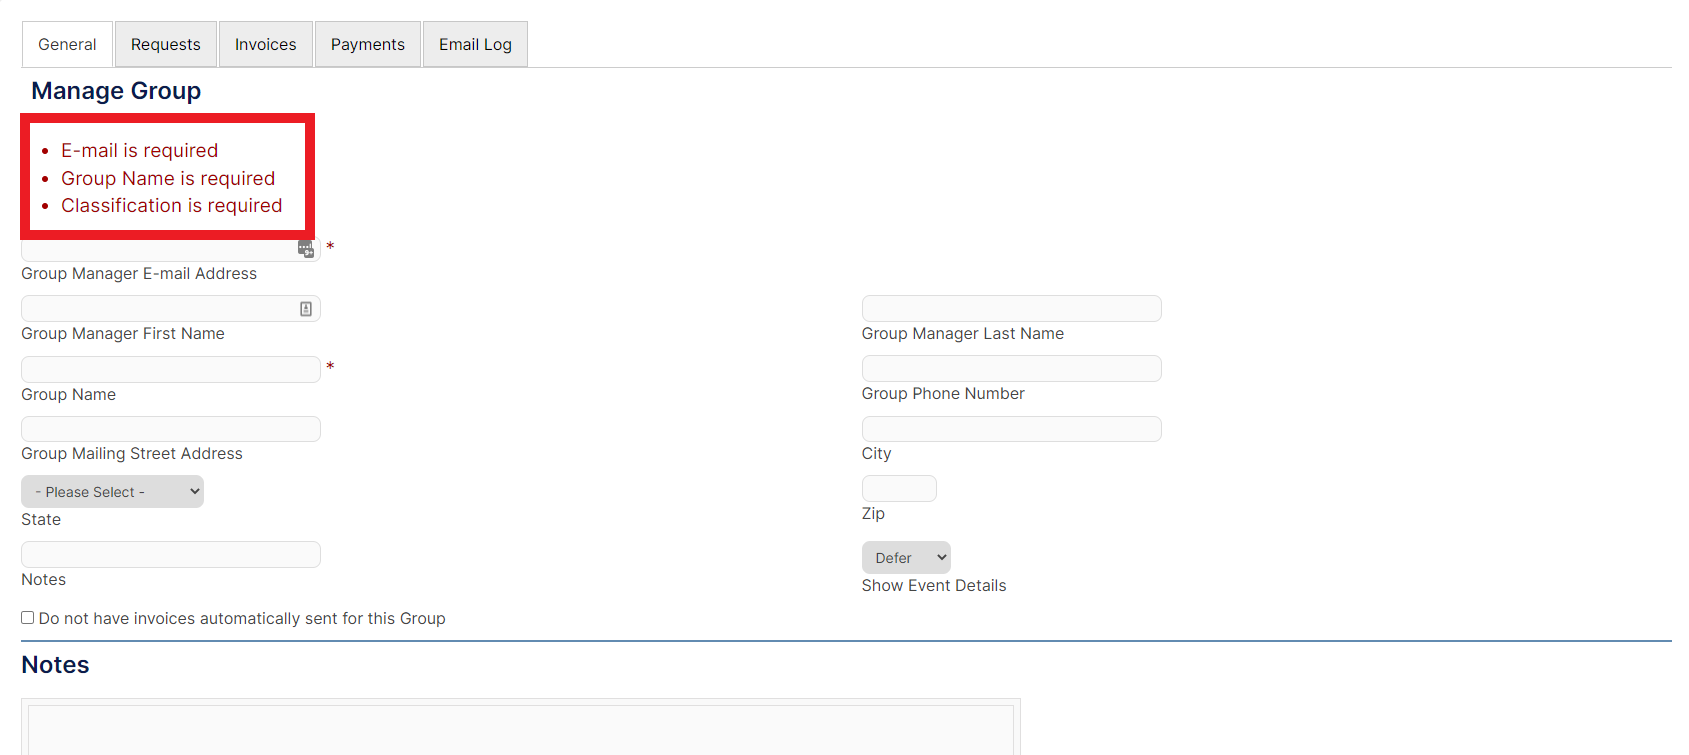1689x755 pixels.
Task: Focus the Group Manager First Name field
Action: [171, 308]
